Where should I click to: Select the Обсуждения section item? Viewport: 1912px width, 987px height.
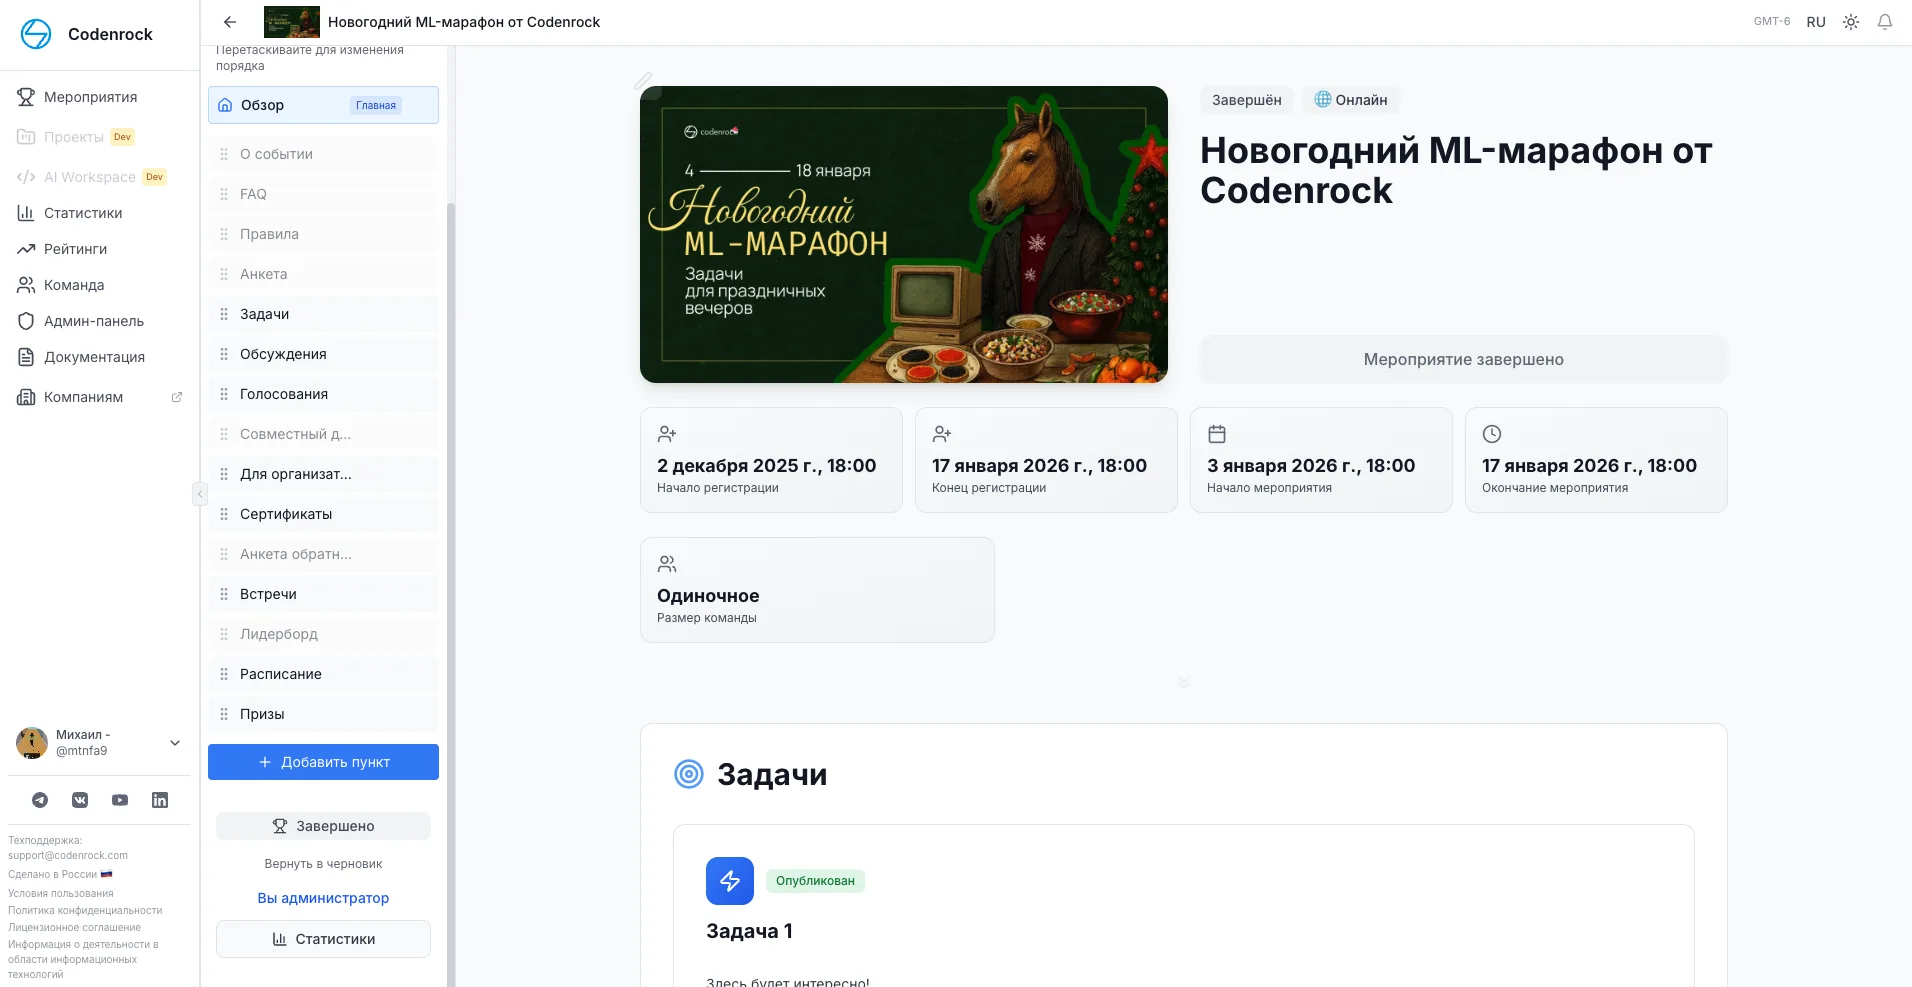[x=283, y=354]
